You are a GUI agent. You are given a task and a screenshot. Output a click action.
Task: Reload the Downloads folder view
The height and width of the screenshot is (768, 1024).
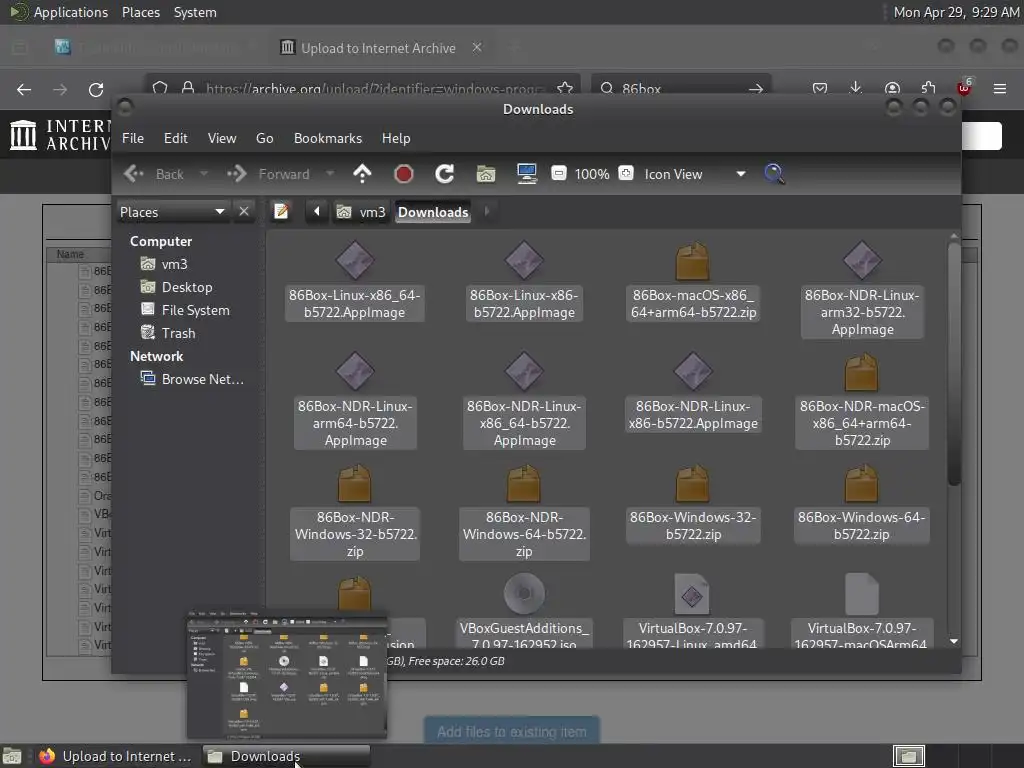(445, 174)
